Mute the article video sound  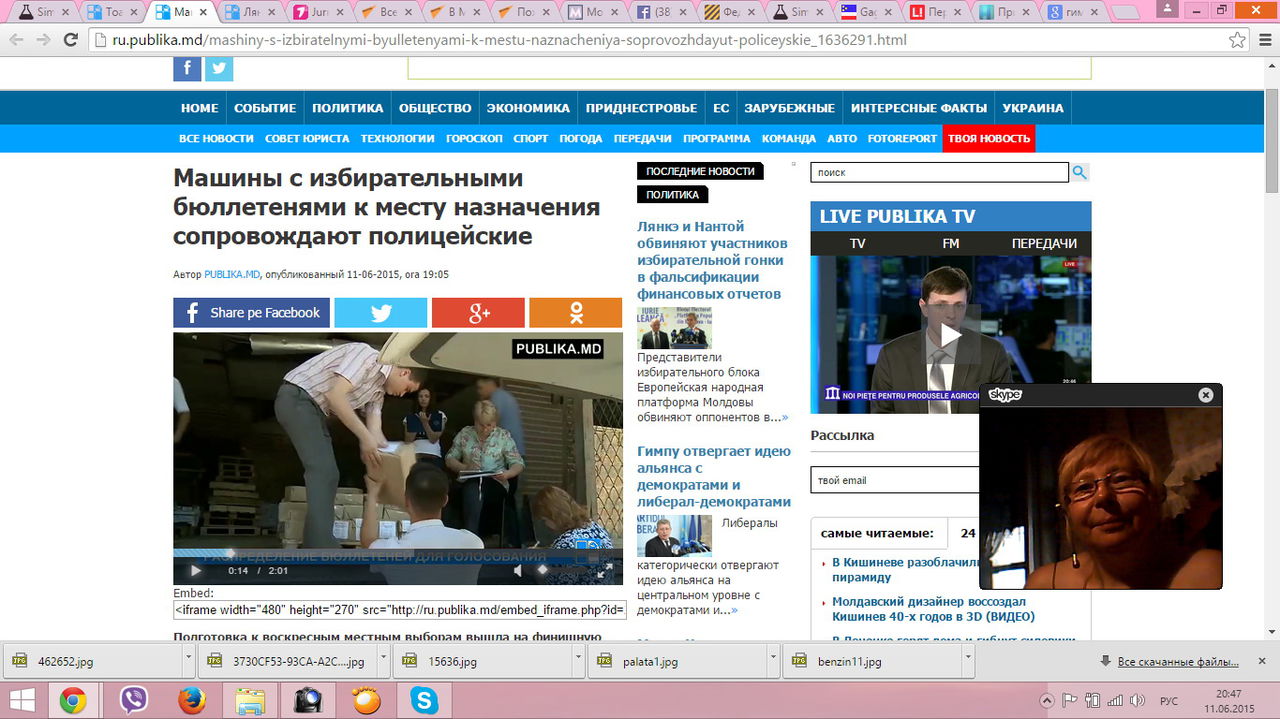(x=517, y=570)
